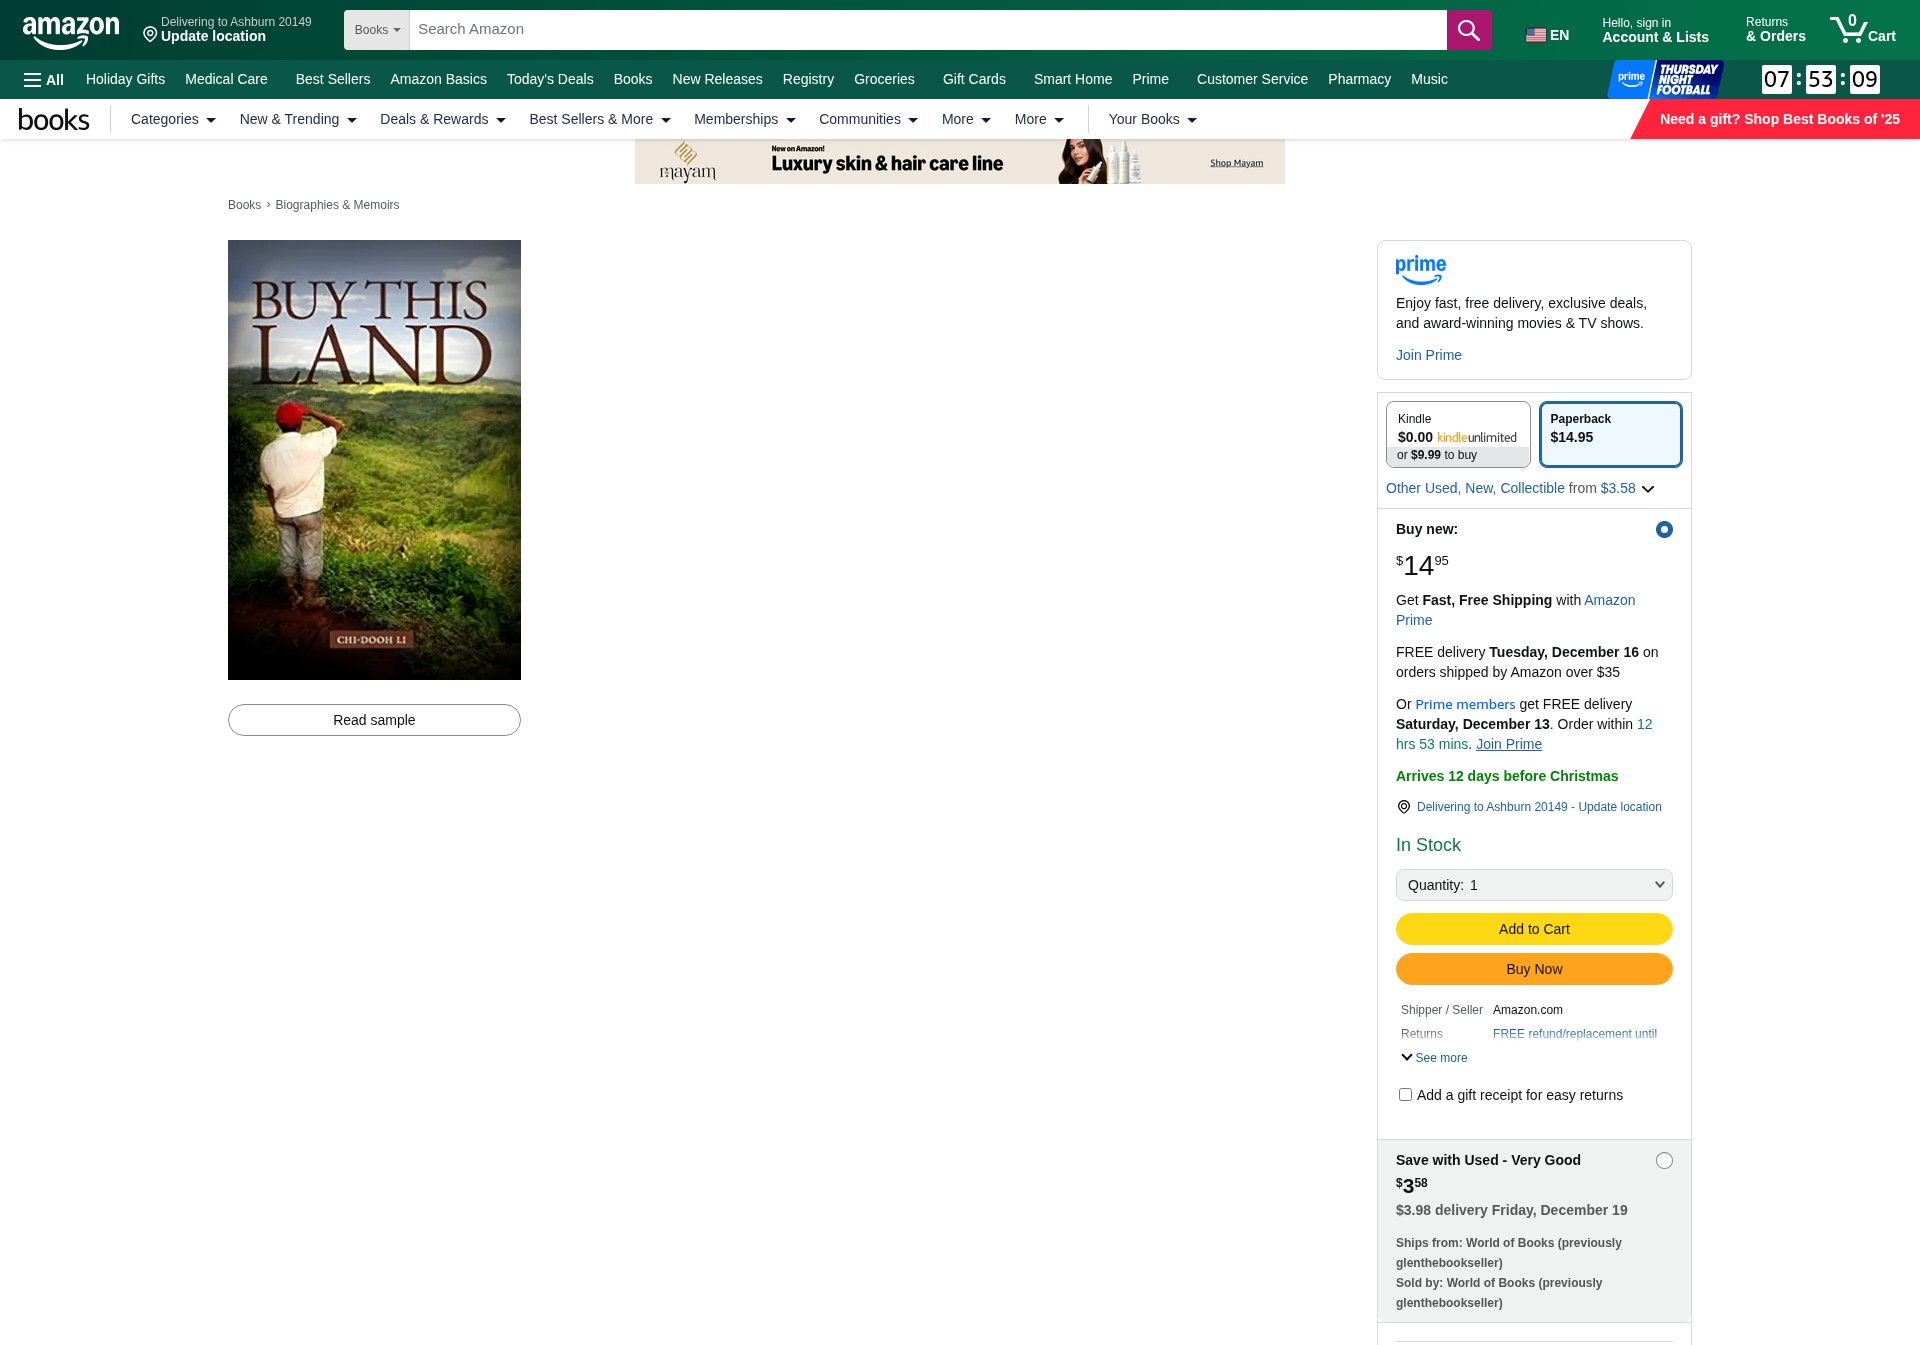The width and height of the screenshot is (1920, 1345).
Task: Open the Memberships dropdown
Action: (x=745, y=120)
